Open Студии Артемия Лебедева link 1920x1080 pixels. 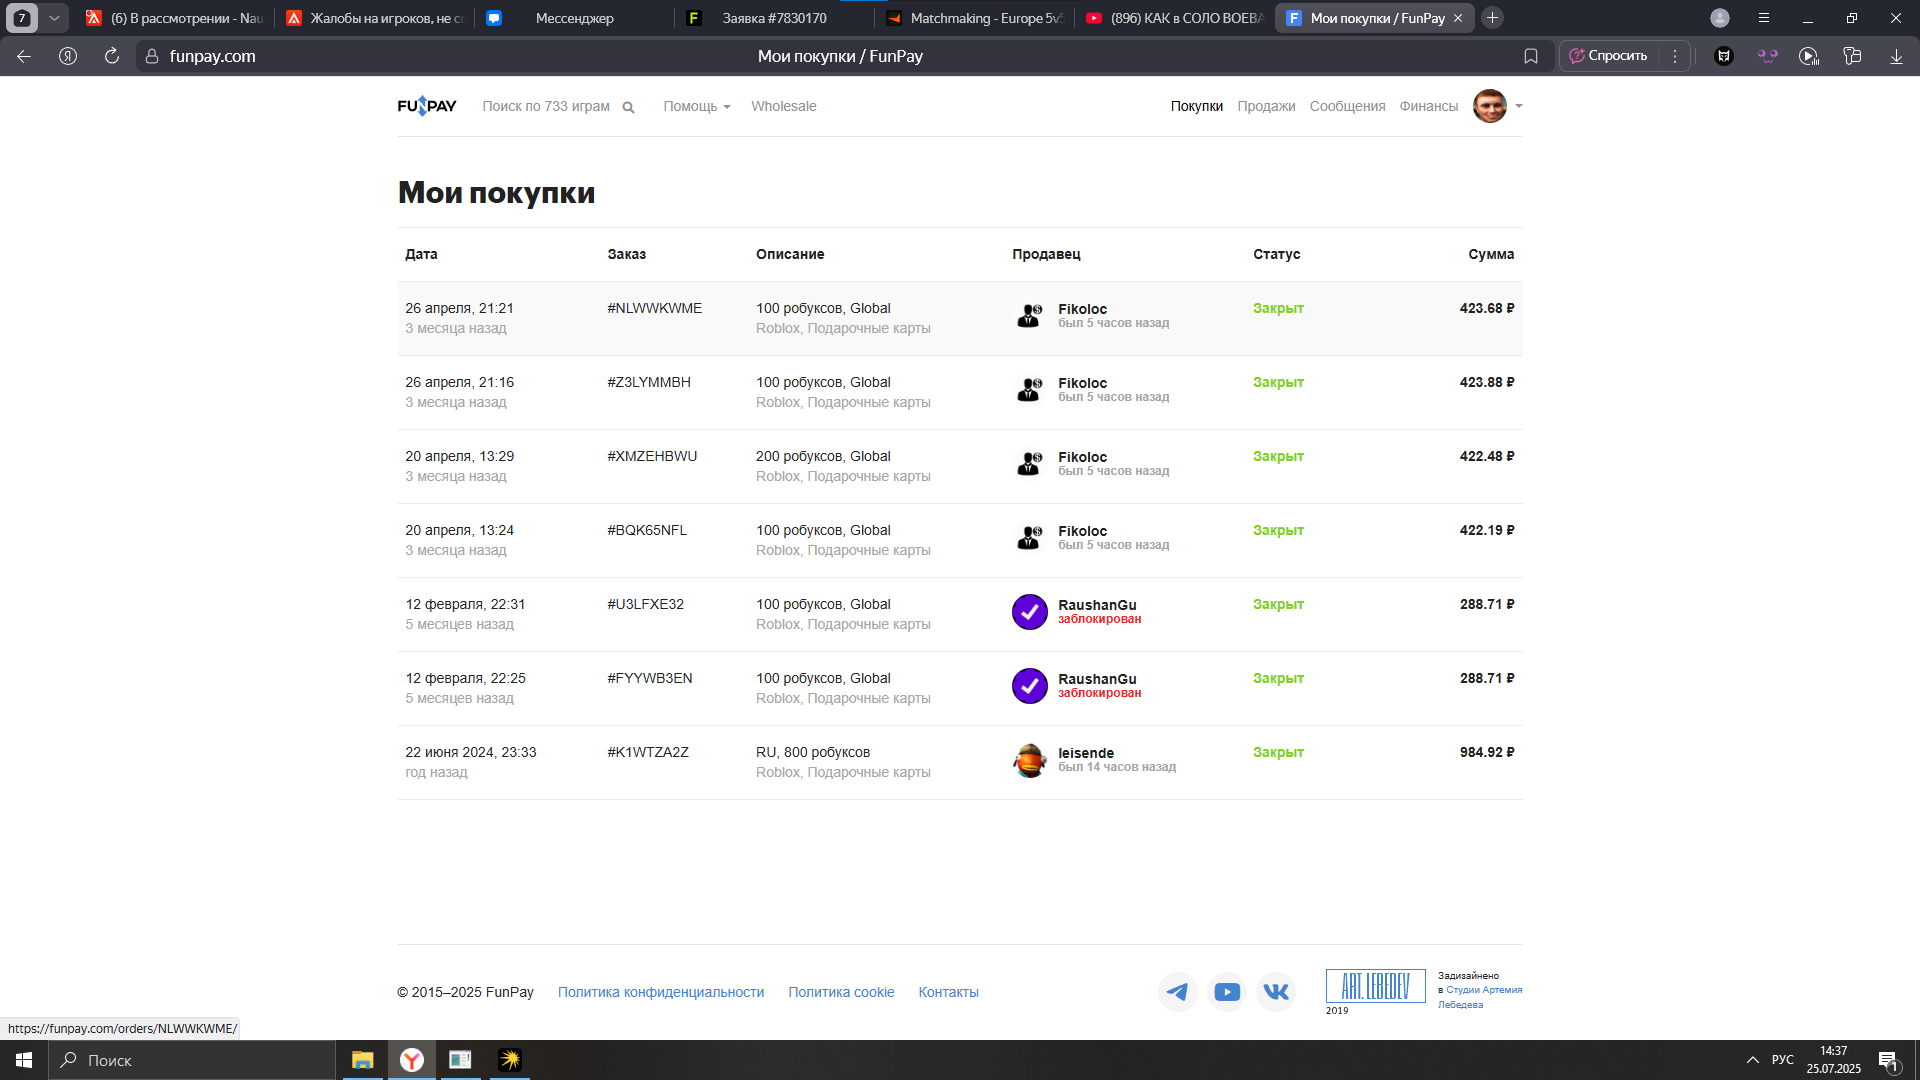tap(1480, 997)
